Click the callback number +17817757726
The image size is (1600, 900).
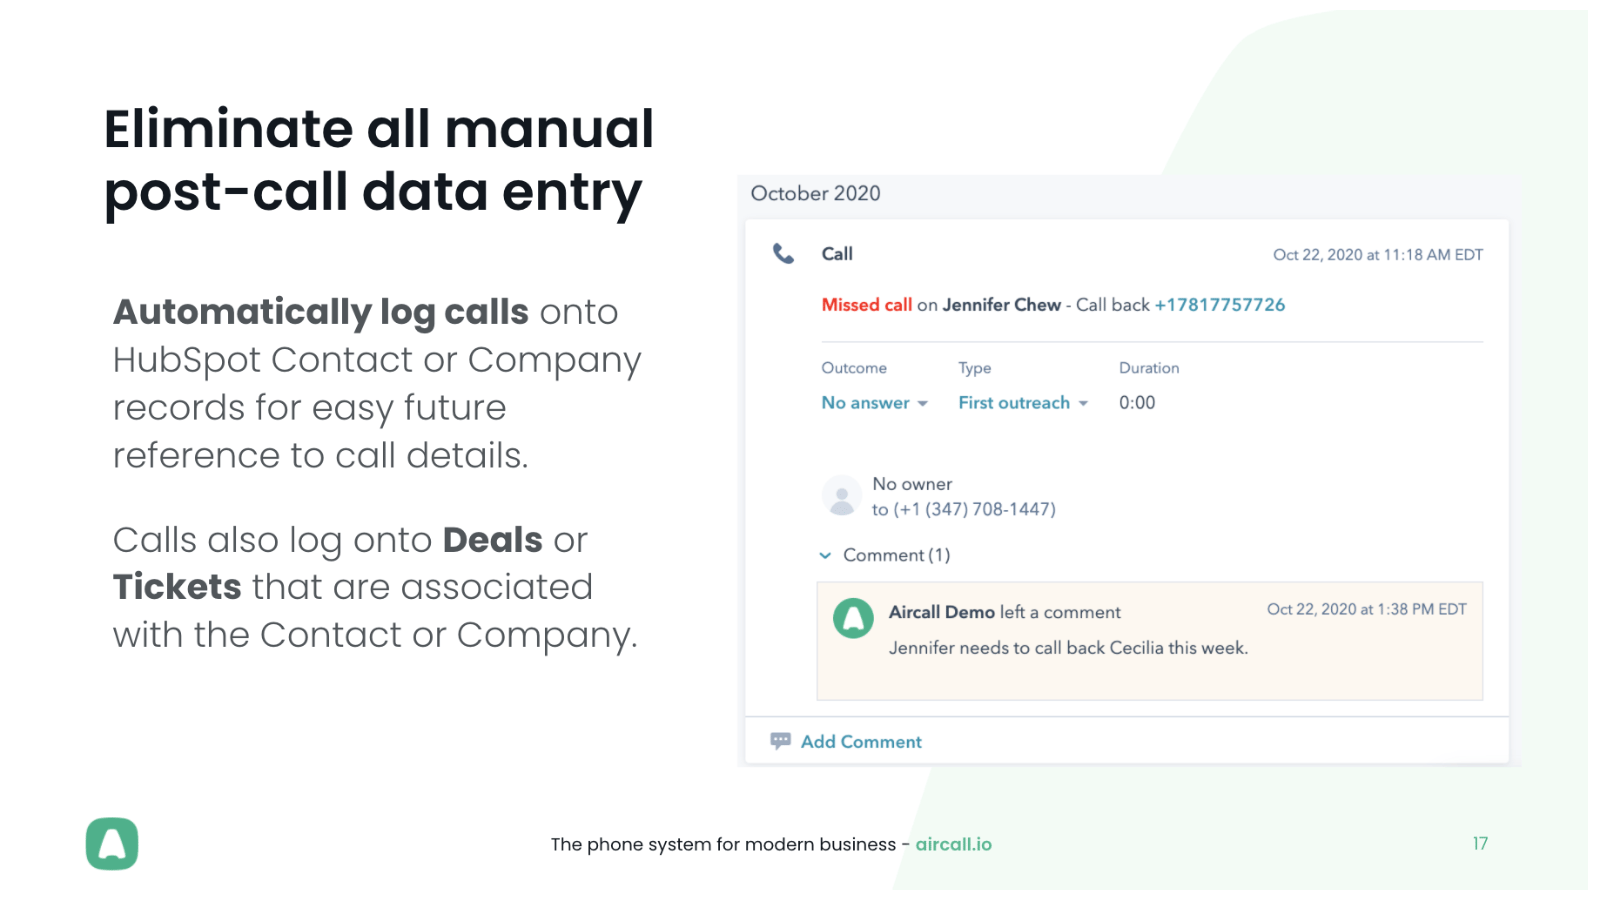coord(1221,304)
